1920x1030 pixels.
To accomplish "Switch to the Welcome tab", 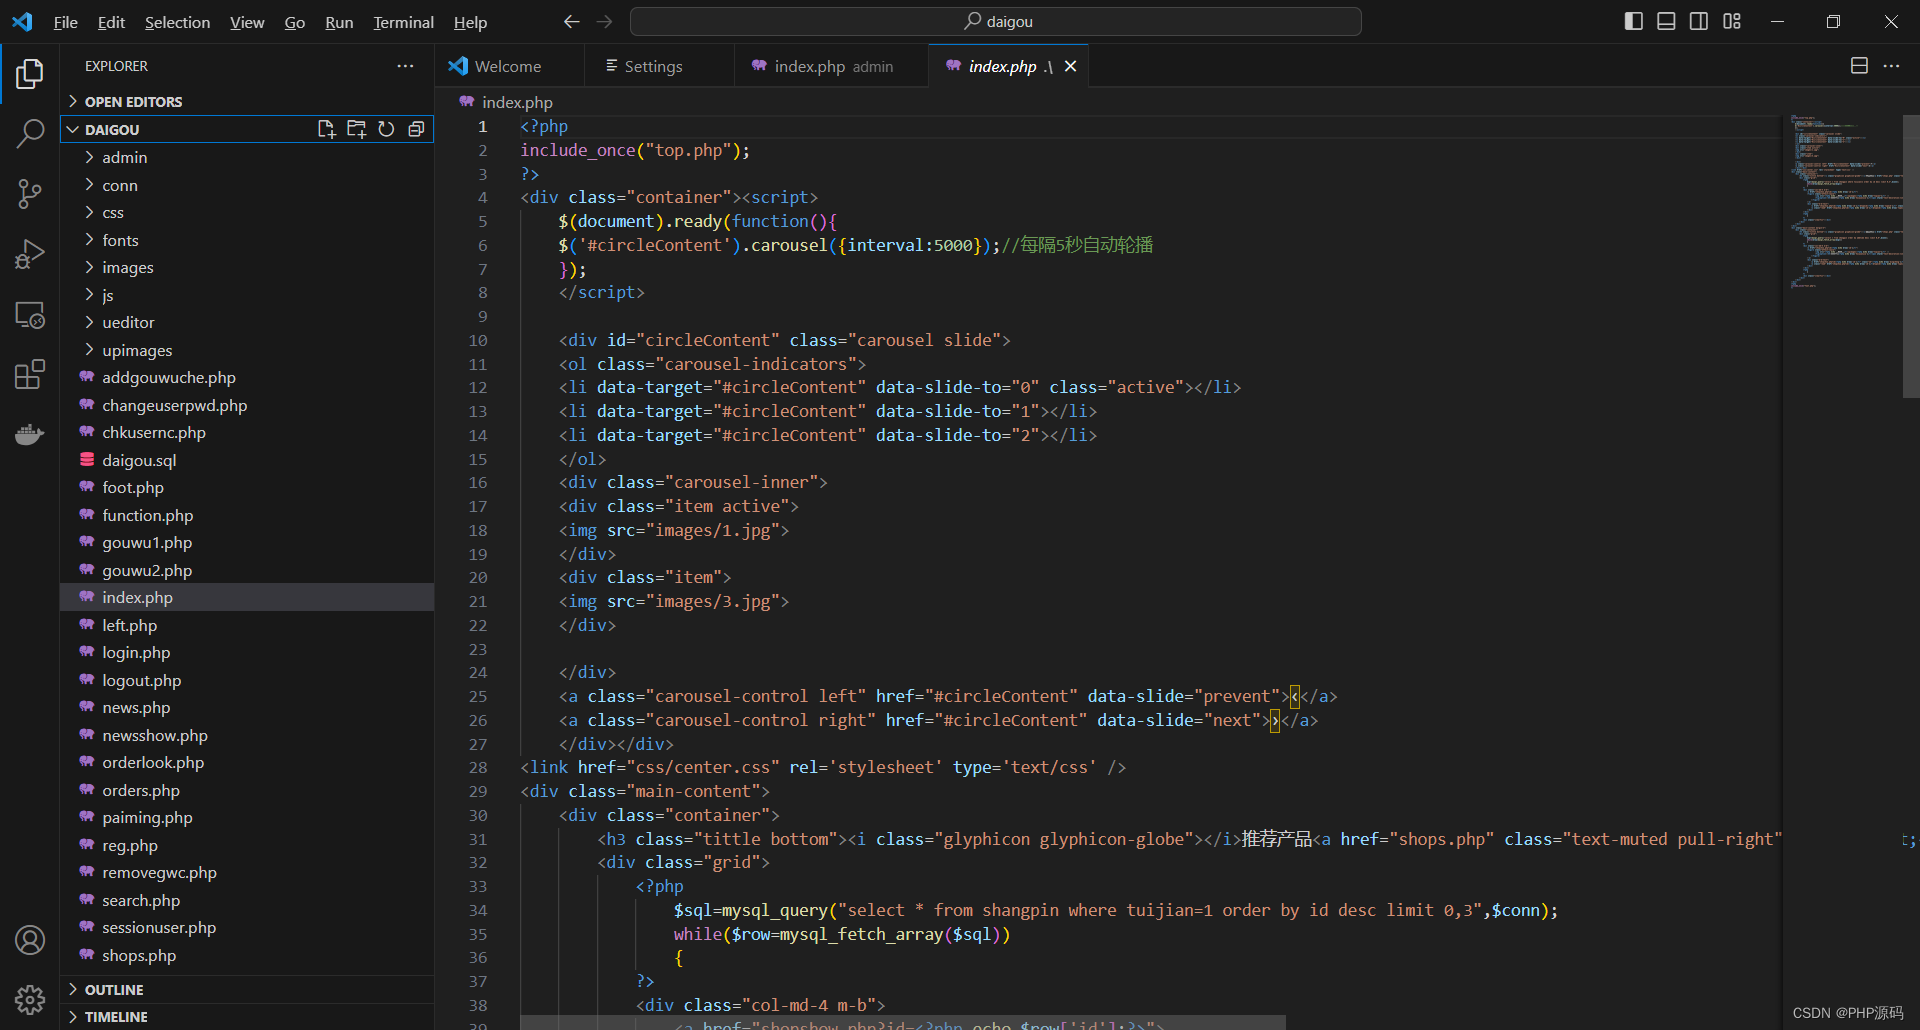I will pos(510,66).
